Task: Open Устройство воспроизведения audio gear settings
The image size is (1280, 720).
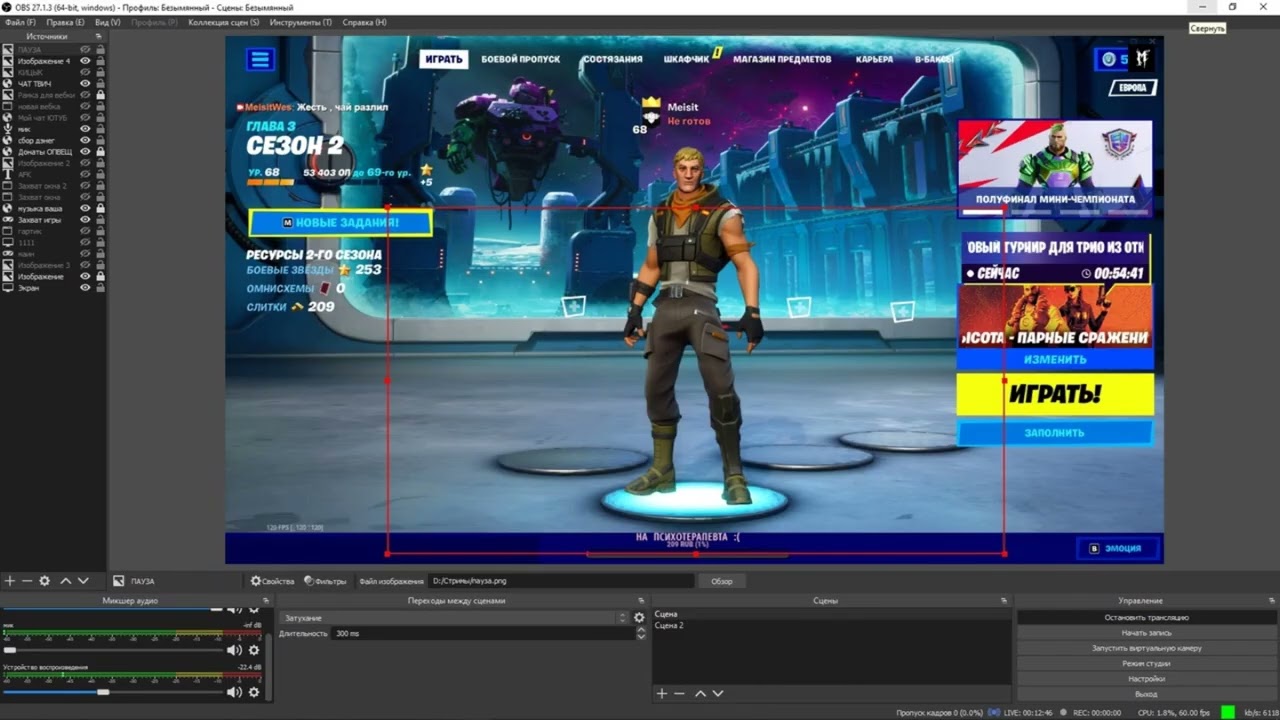Action: [254, 692]
